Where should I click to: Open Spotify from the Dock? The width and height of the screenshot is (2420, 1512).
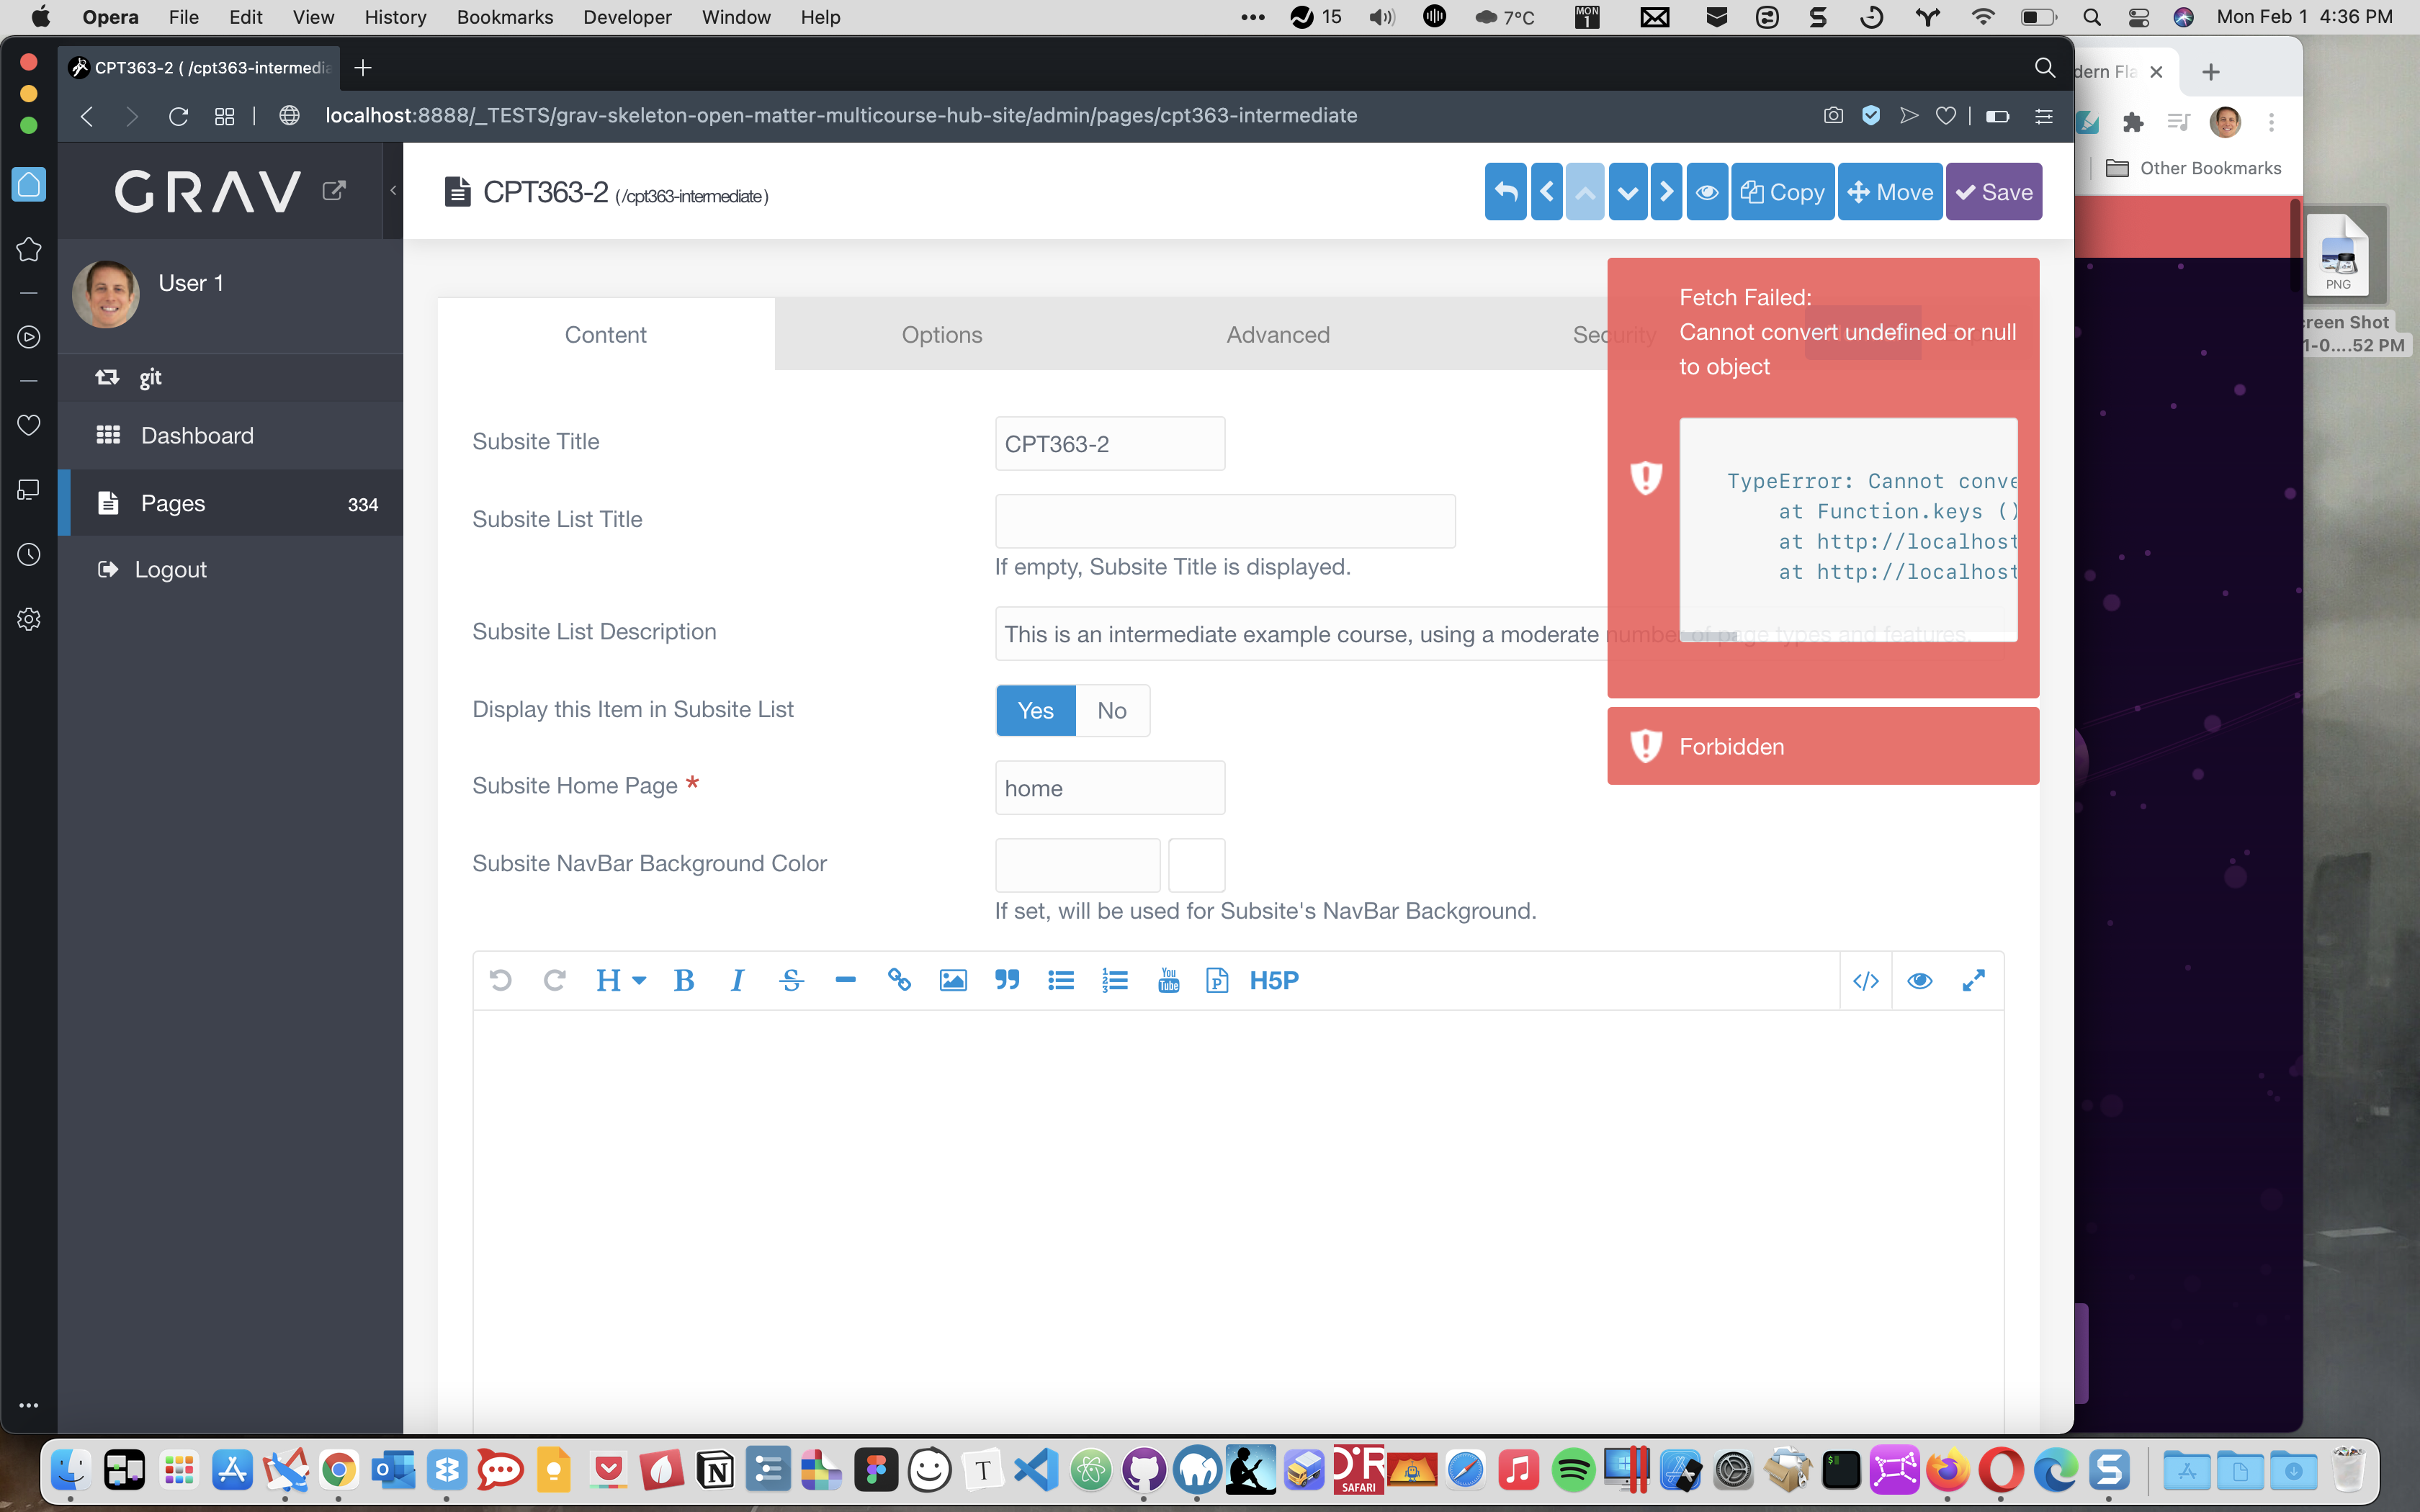pos(1573,1470)
